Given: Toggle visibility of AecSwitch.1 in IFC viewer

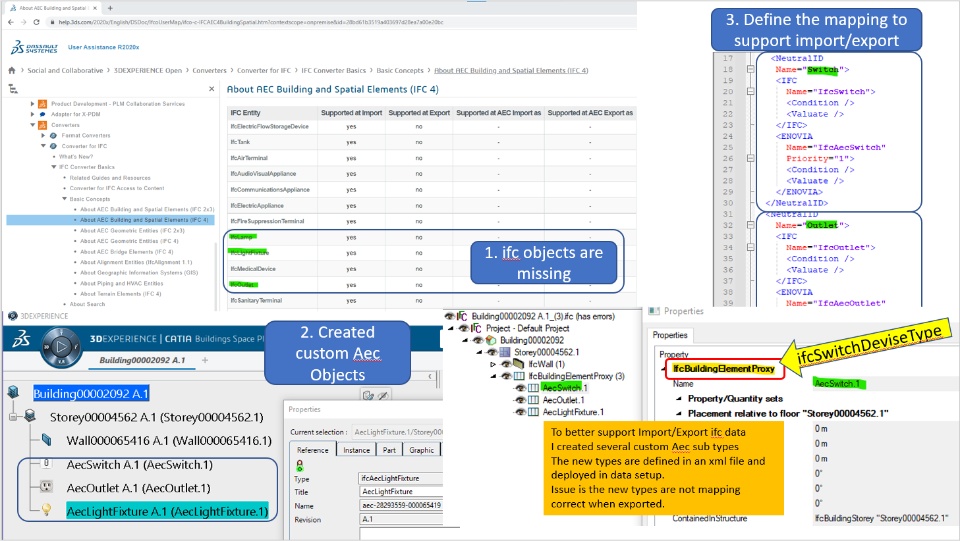Looking at the screenshot, I should (520, 388).
